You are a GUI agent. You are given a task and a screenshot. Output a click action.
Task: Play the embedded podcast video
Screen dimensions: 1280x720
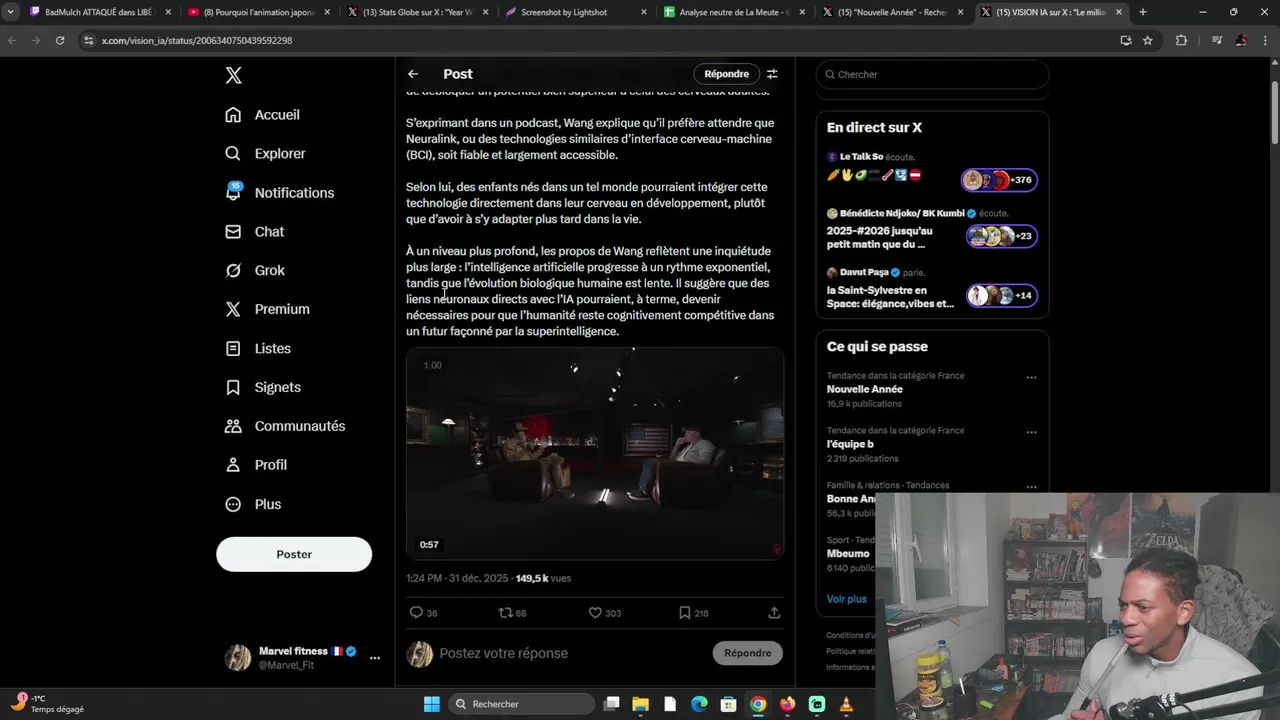tap(595, 453)
